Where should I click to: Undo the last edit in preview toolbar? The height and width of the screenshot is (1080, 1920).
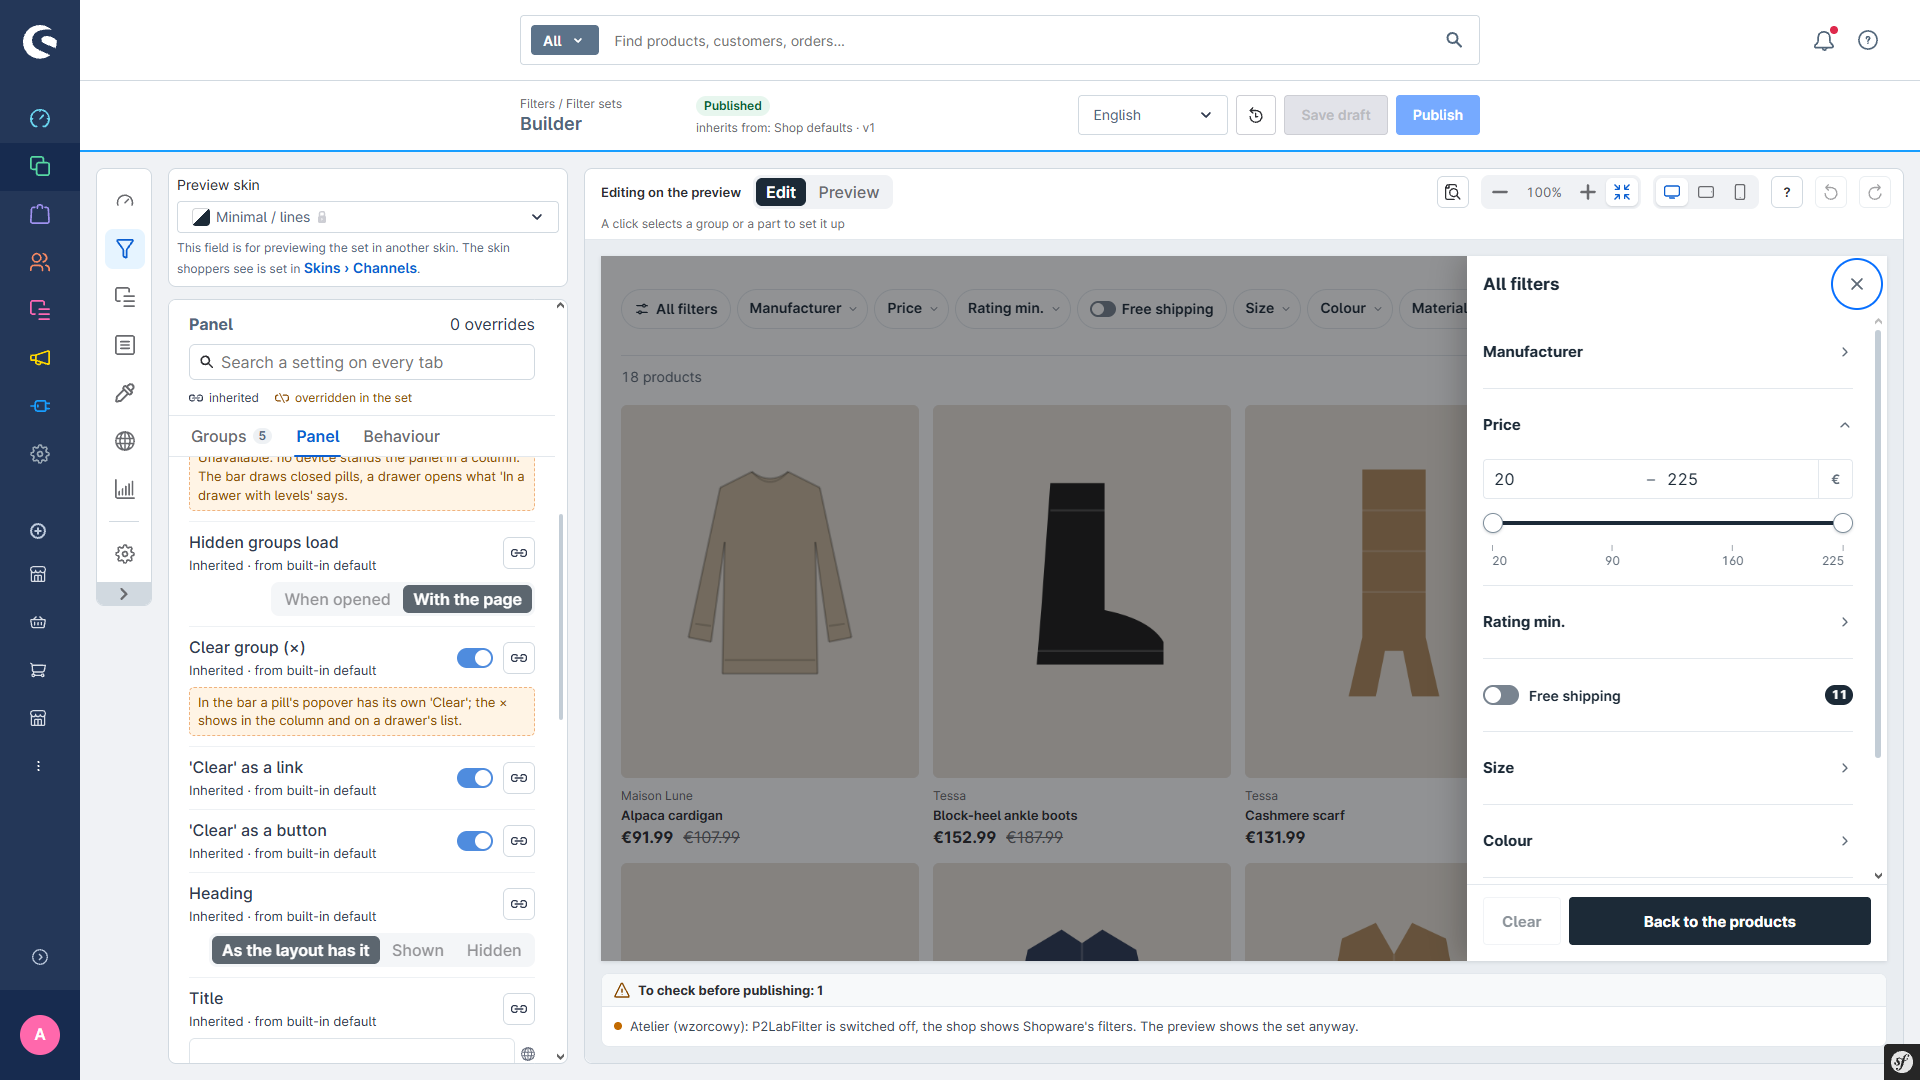1831,192
